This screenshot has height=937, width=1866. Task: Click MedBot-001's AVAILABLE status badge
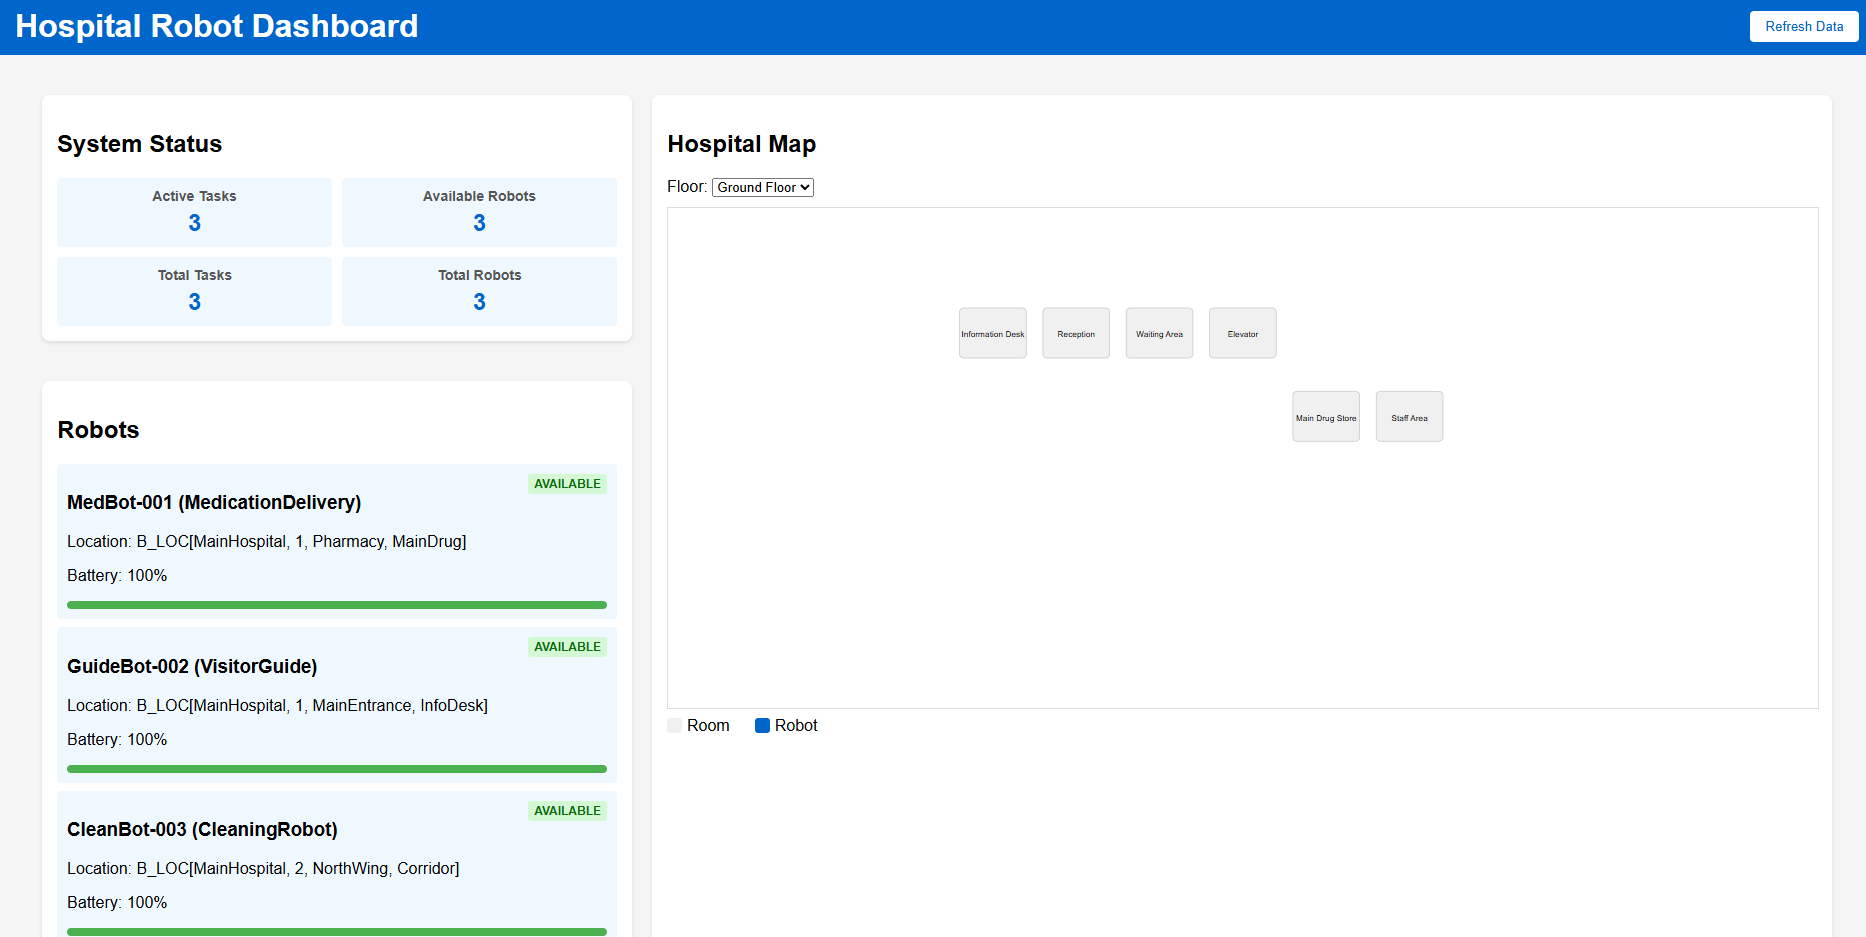pyautogui.click(x=567, y=483)
